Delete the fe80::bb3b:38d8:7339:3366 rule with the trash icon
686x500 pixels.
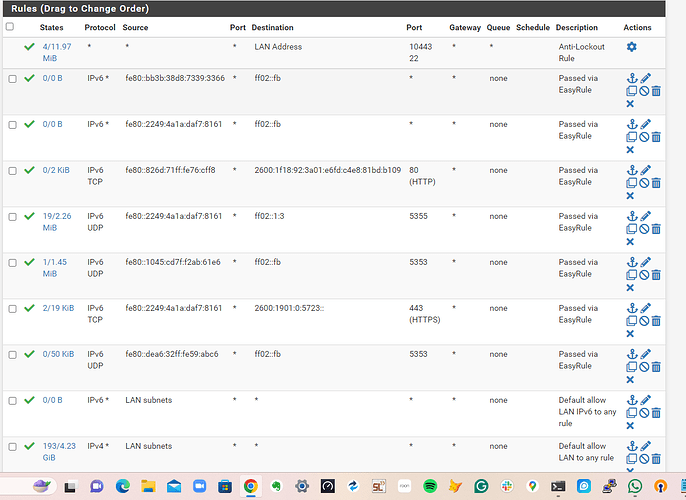coord(656,91)
